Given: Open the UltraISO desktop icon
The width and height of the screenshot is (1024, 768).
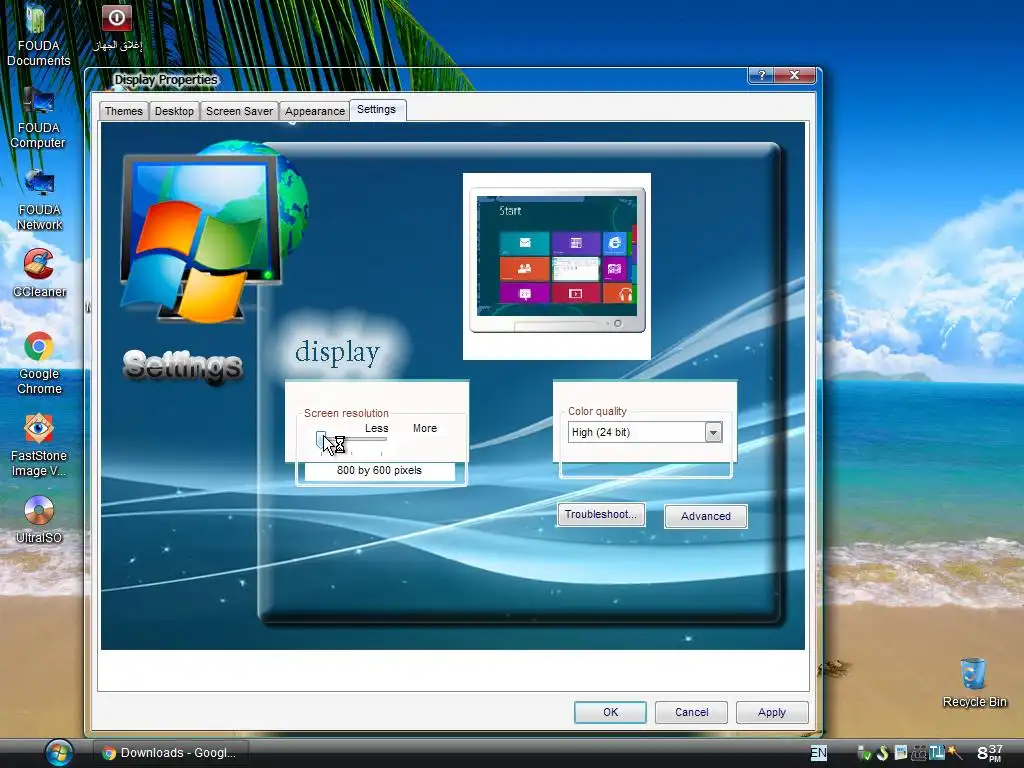Looking at the screenshot, I should pyautogui.click(x=39, y=520).
